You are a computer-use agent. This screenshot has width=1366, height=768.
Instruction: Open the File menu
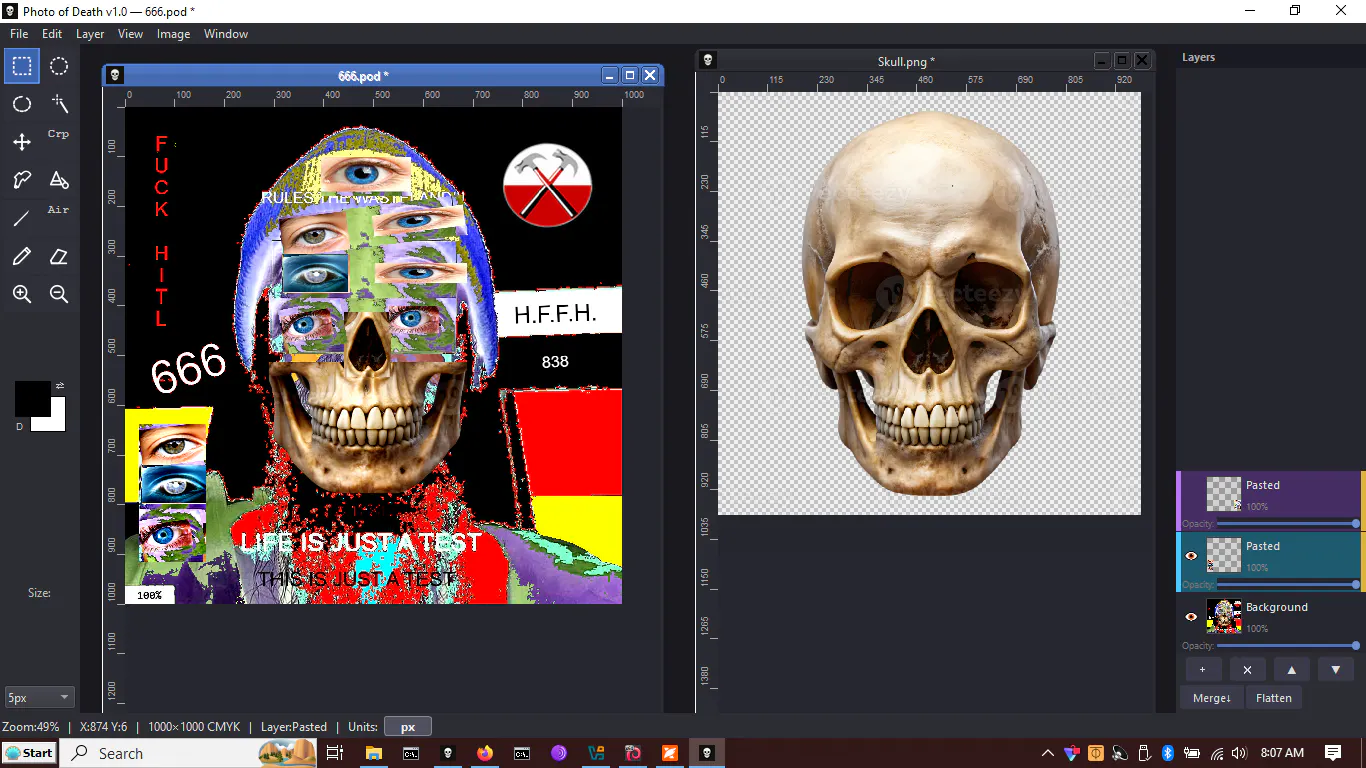[x=19, y=33]
